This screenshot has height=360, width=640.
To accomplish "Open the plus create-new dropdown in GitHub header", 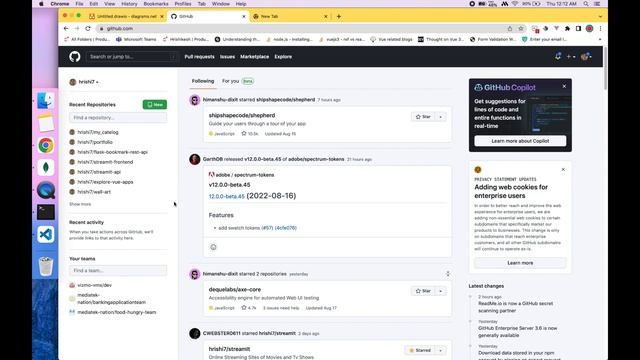I will point(571,57).
